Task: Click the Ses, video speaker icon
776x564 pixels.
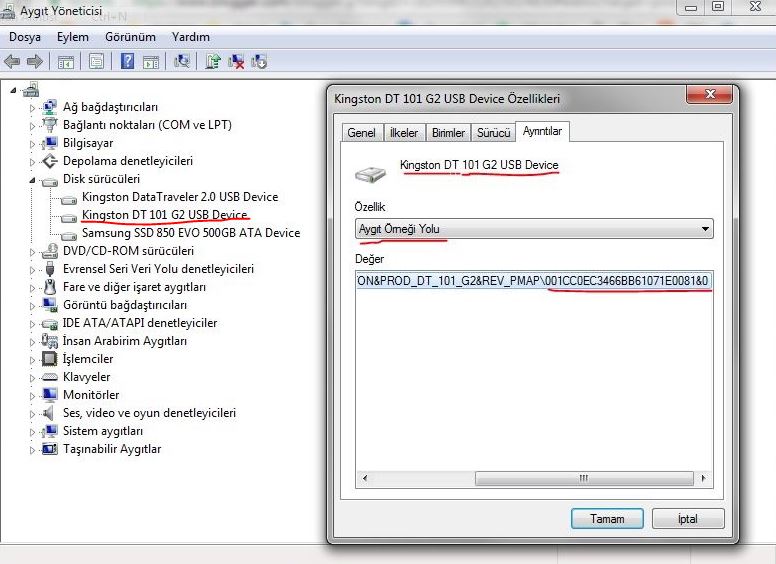Action: [x=48, y=413]
